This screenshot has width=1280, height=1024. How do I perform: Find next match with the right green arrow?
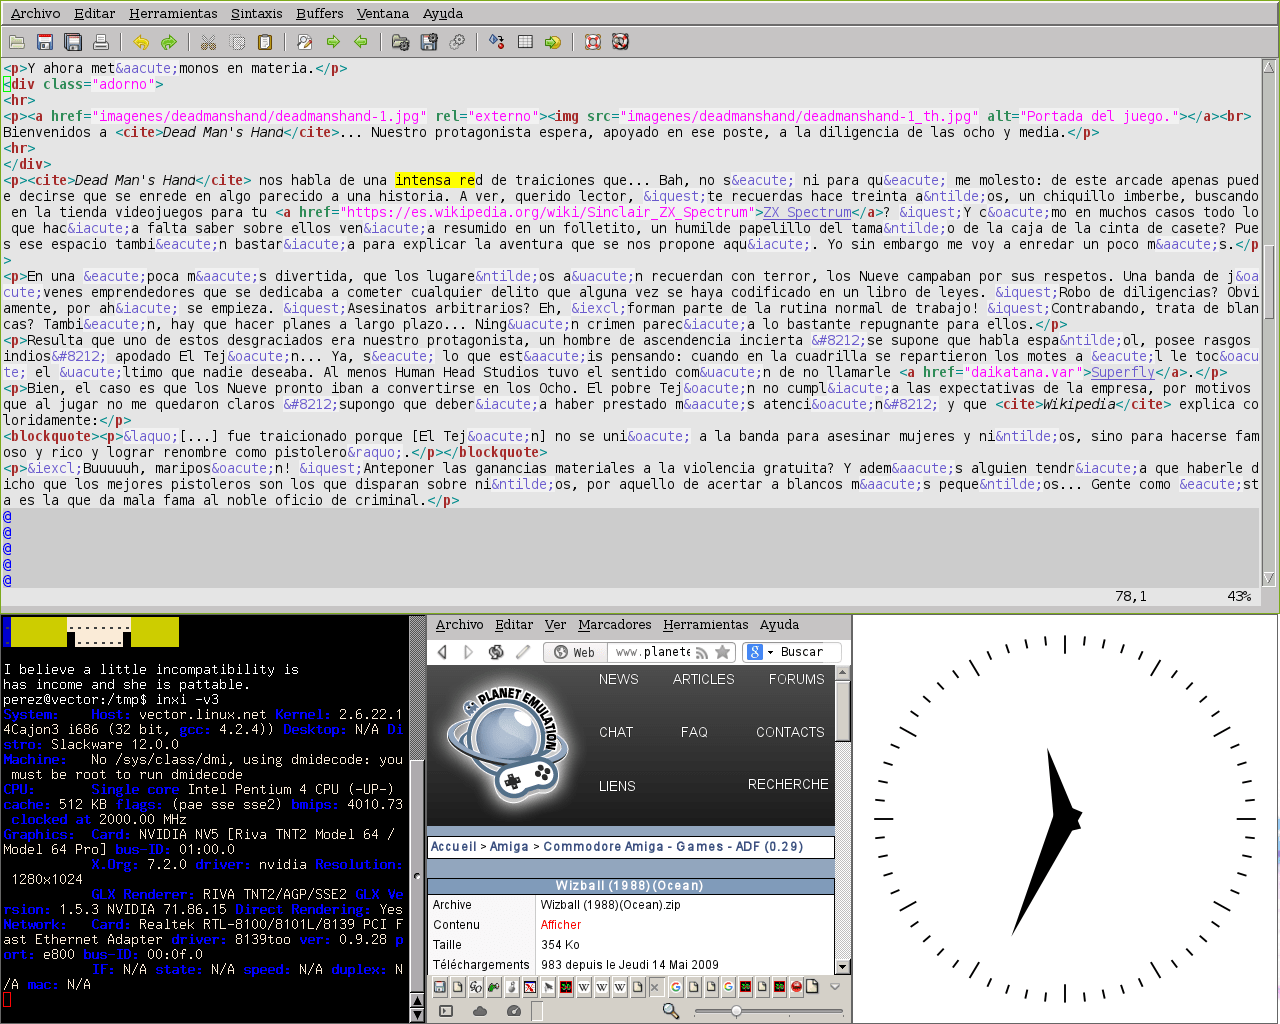tap(333, 42)
